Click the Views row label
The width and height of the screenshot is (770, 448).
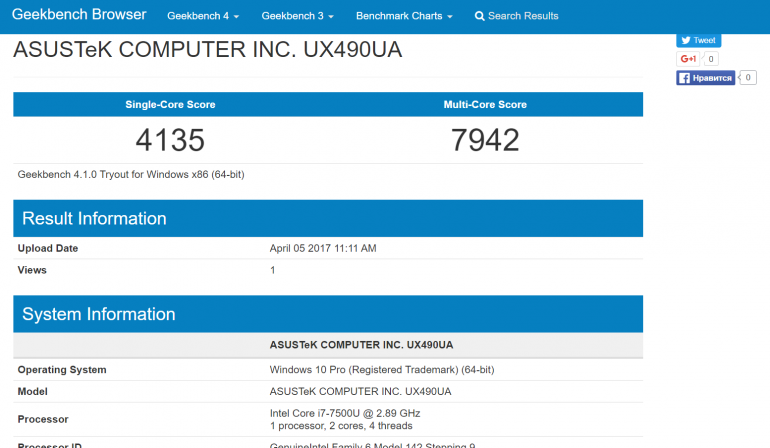[x=32, y=270]
